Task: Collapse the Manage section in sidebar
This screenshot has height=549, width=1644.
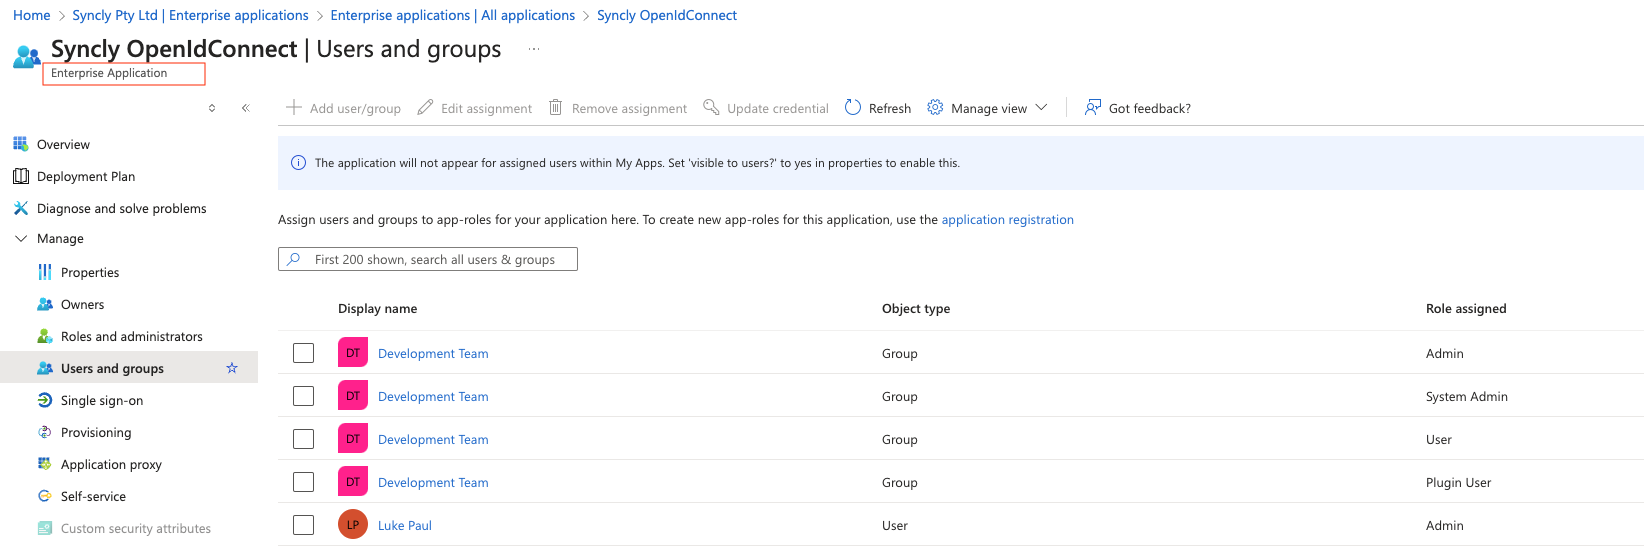Action: [21, 239]
